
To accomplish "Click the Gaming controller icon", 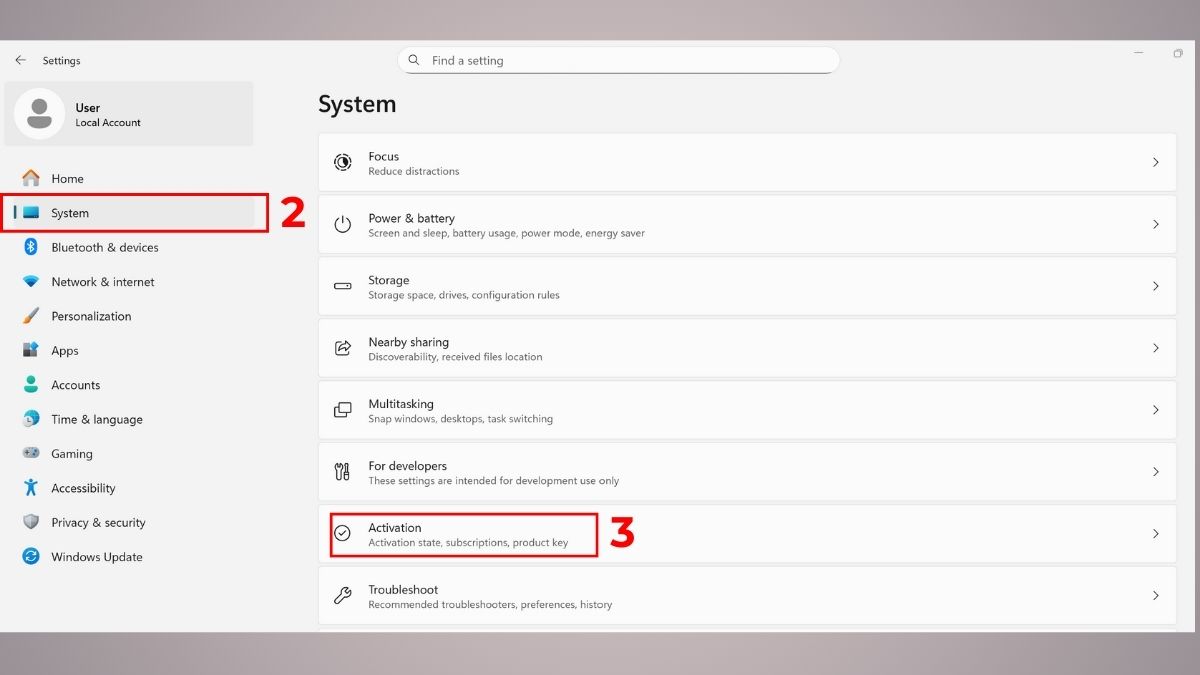I will (31, 453).
